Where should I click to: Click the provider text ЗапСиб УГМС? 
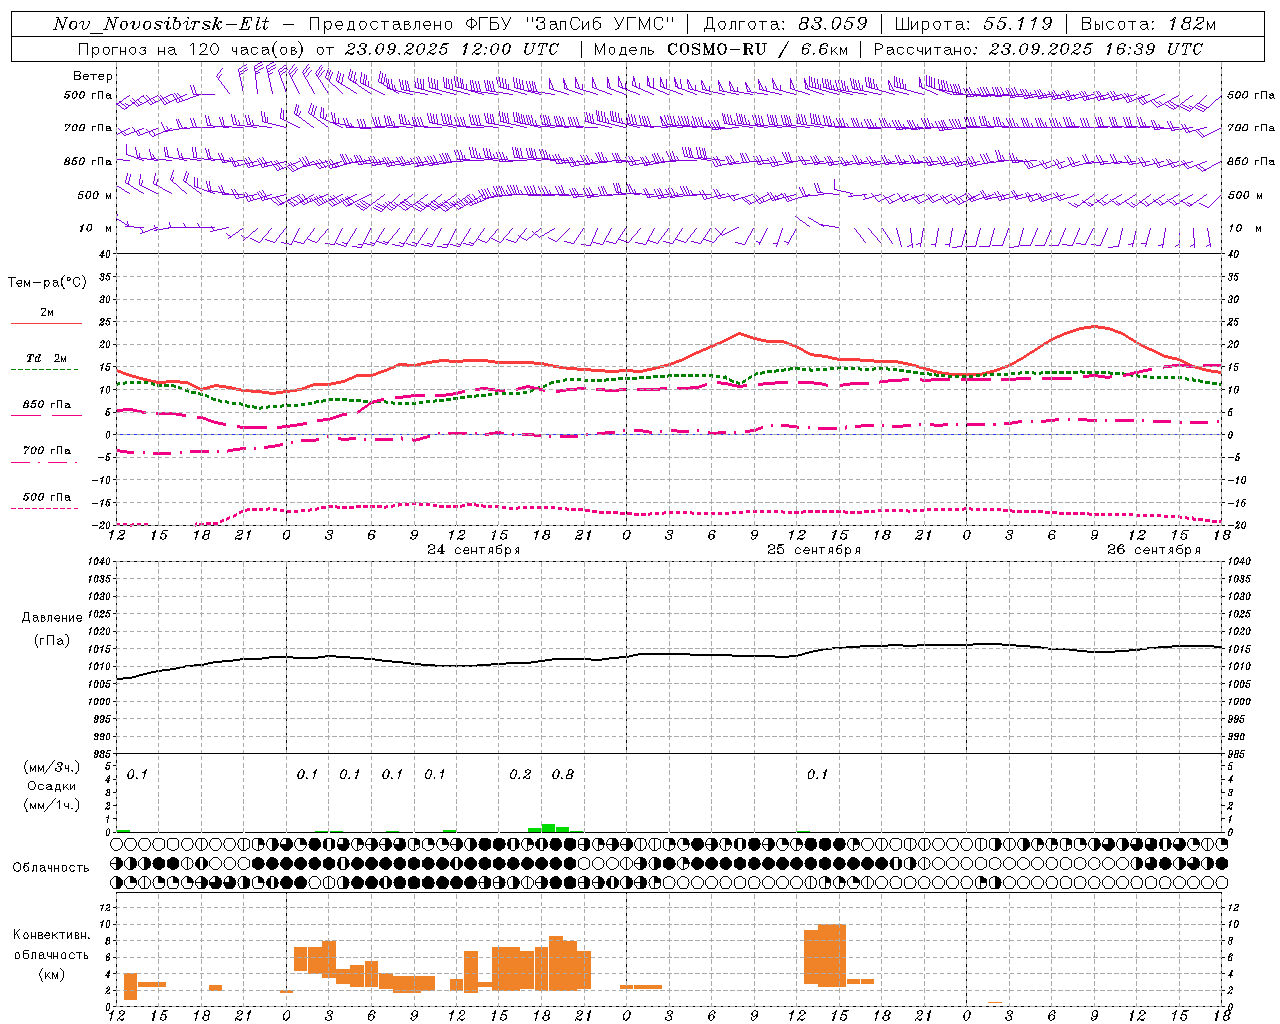point(600,24)
